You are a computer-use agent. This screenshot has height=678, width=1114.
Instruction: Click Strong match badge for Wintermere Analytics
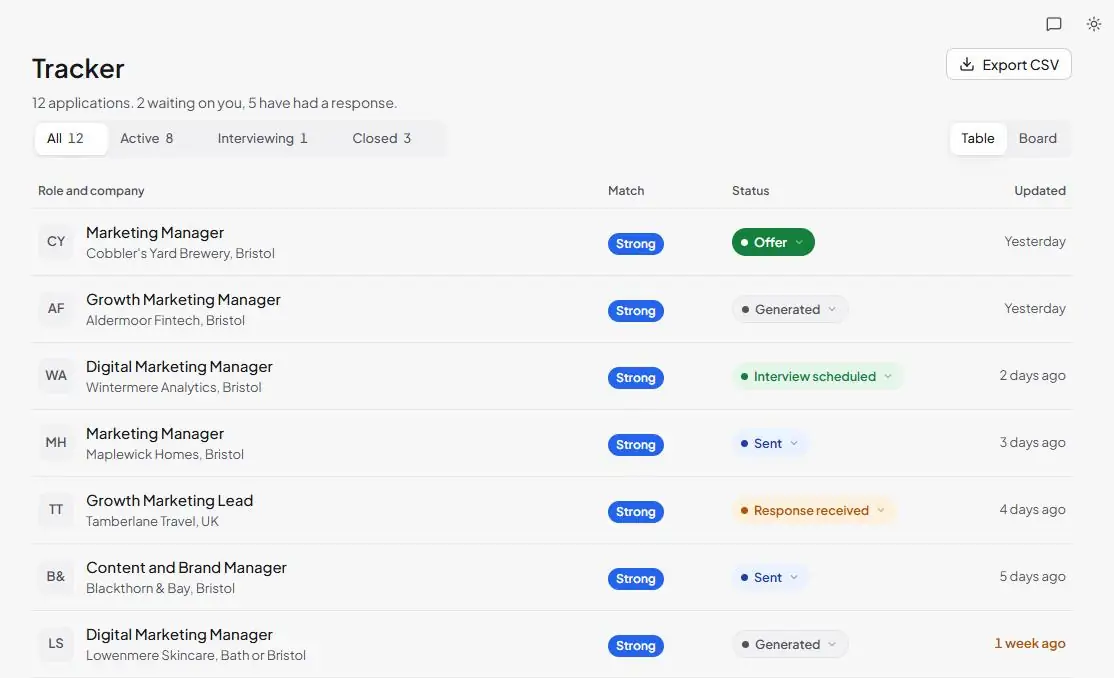pyautogui.click(x=635, y=377)
